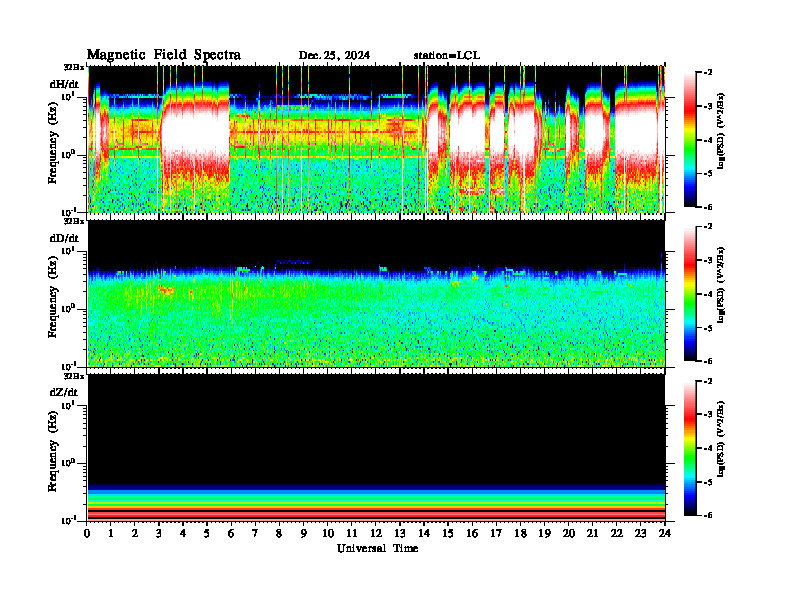
Task: Click hour tick label "5" on time axis
Action: click(207, 533)
